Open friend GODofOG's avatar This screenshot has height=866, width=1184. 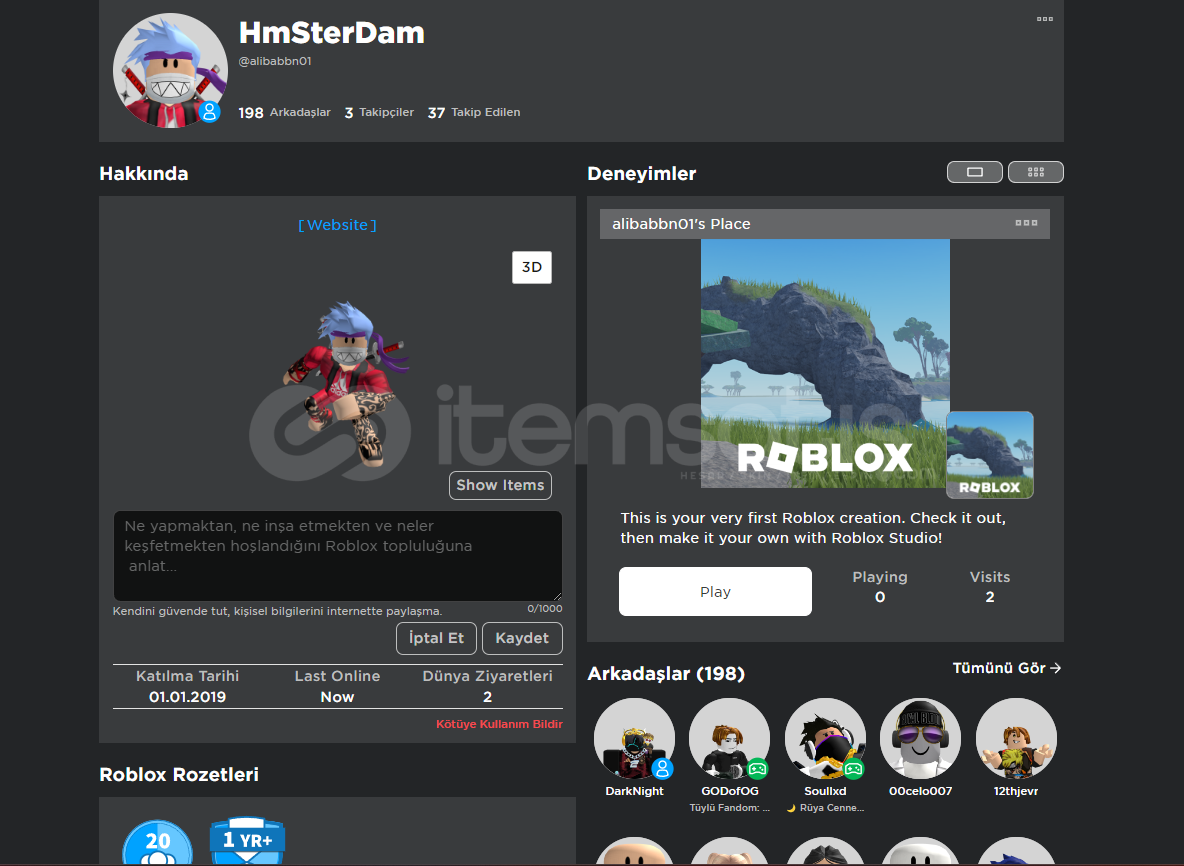pos(729,738)
